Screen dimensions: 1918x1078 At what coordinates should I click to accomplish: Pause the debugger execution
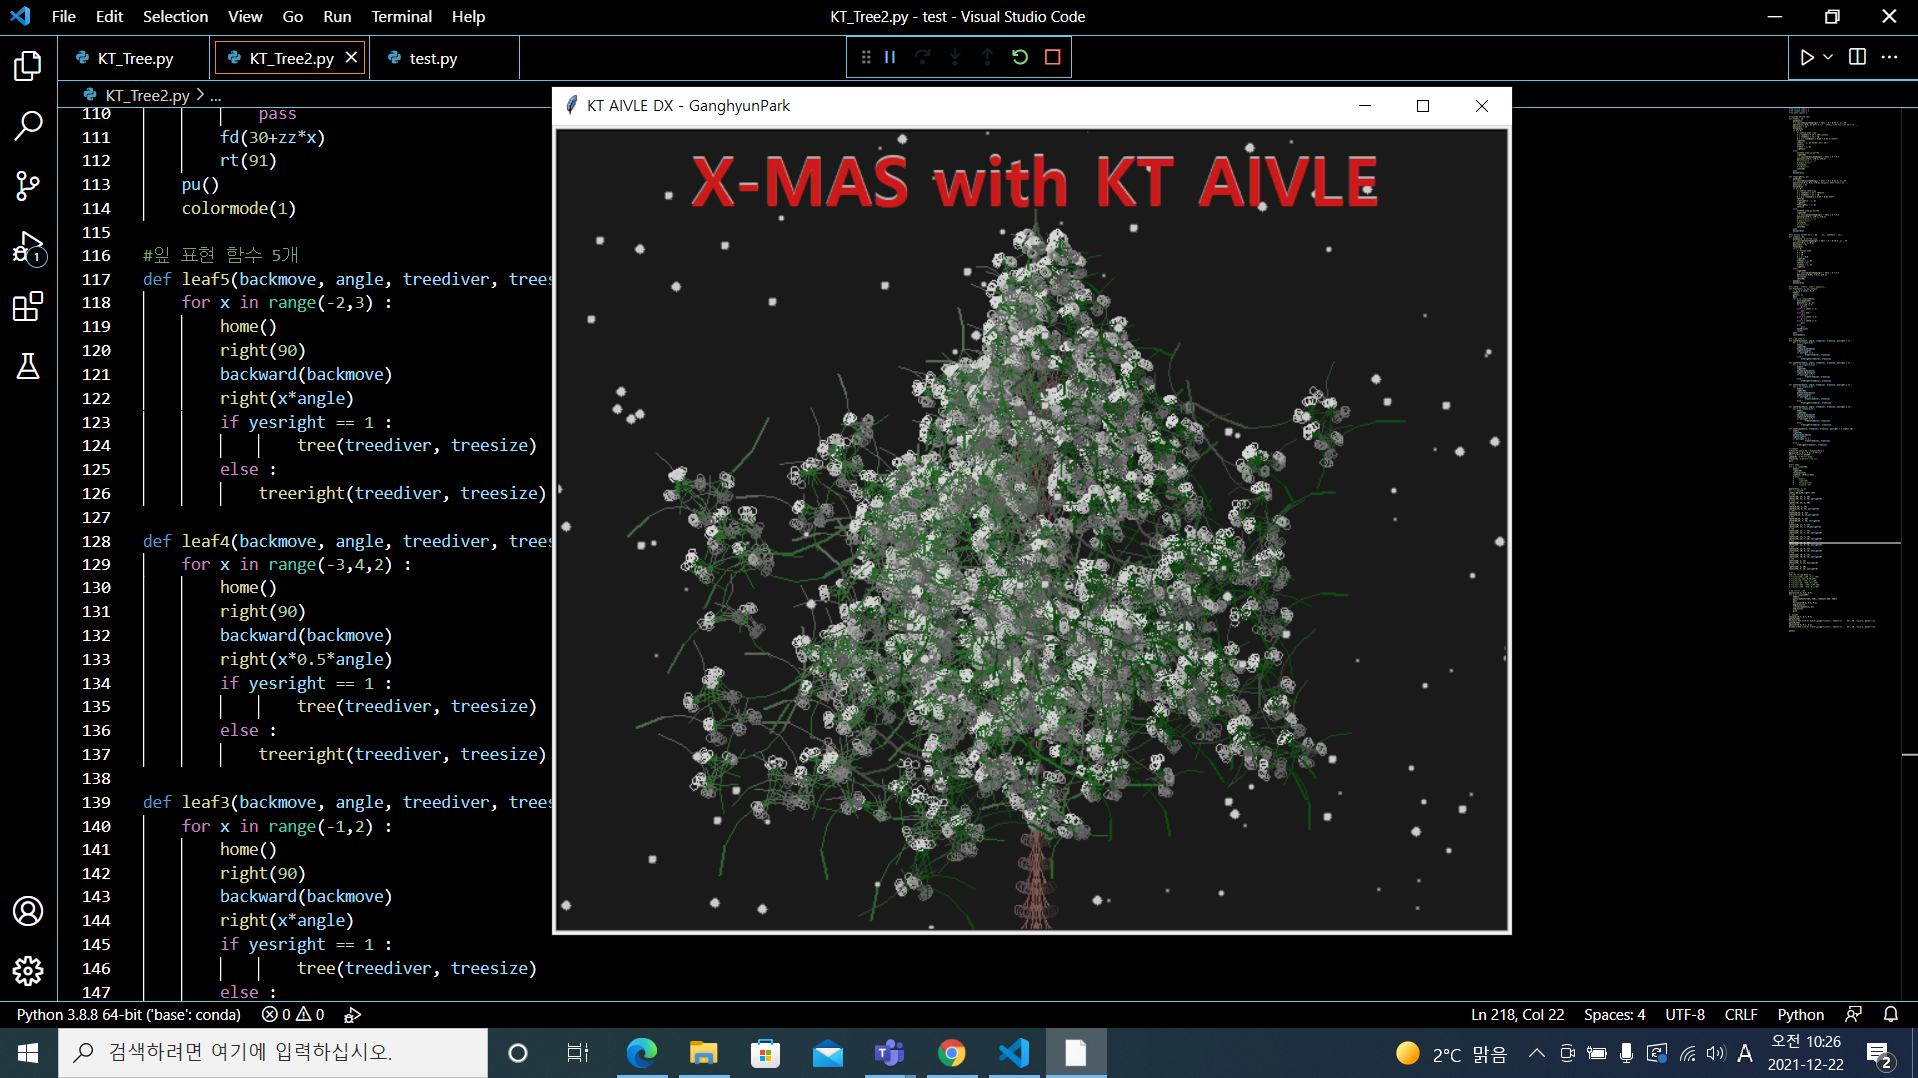889,57
